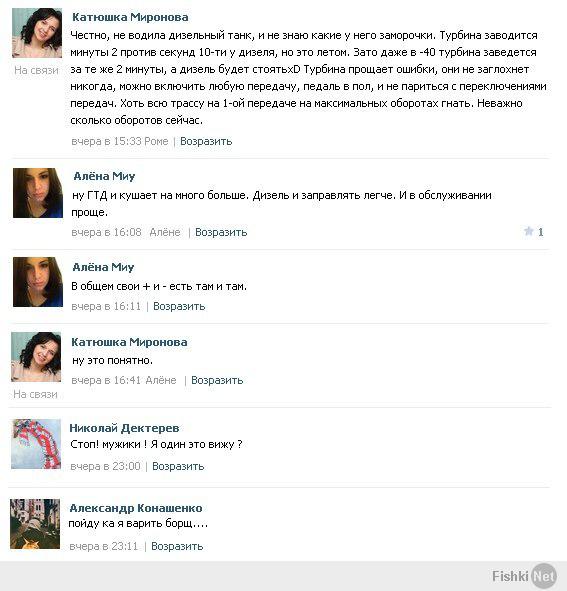Open Николай Дектерев's avatar picture
This screenshot has width=567, height=591.
[x=36, y=444]
